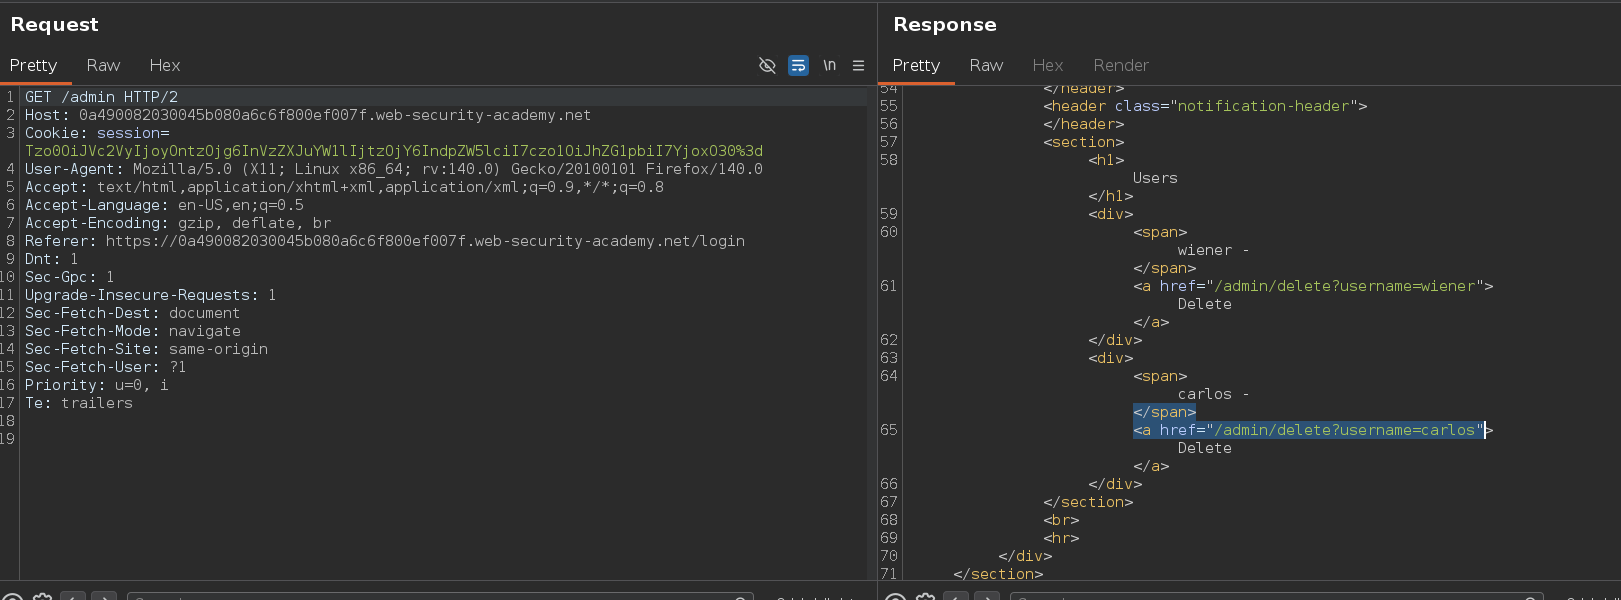Click the Host header line in request

pyautogui.click(x=308, y=115)
